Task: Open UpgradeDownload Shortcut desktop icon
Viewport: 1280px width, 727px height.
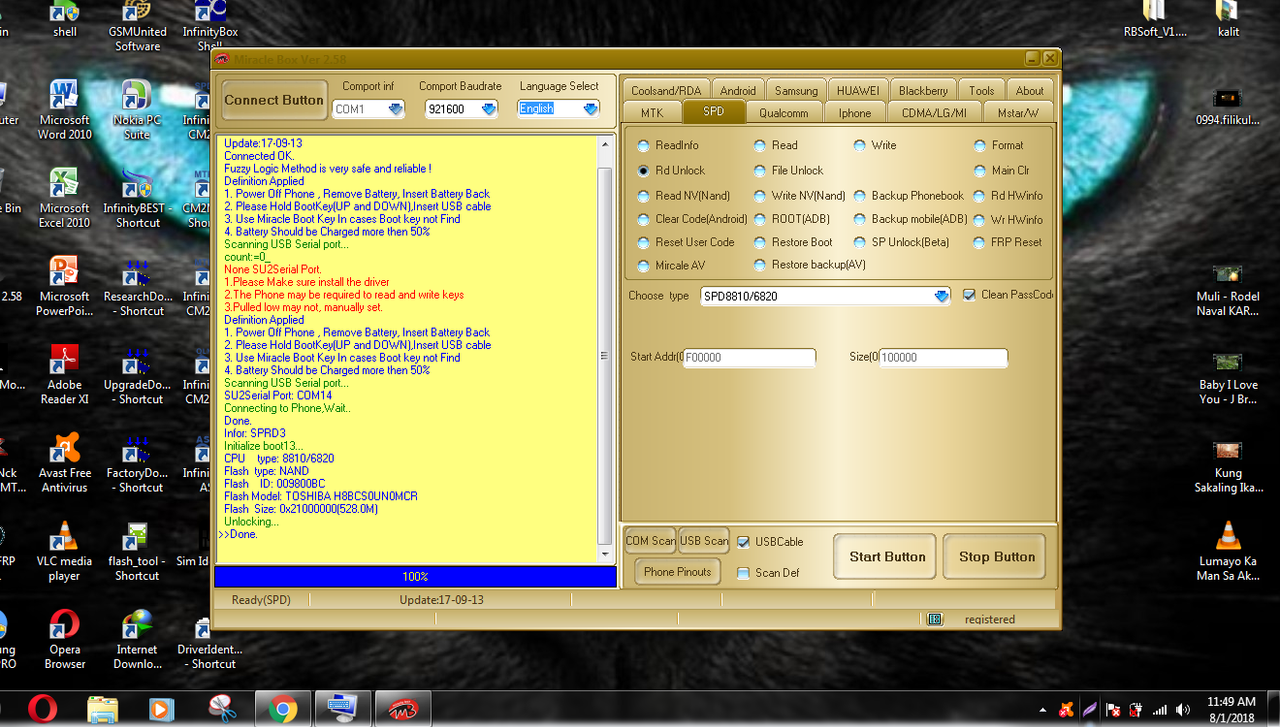Action: 137,374
